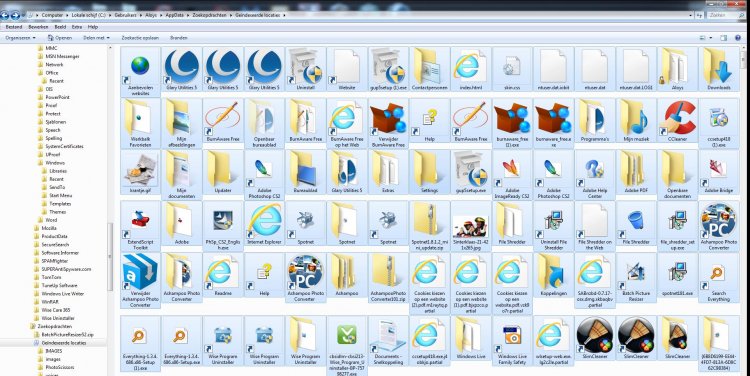Select the Internet Explorer shortcut icon
Viewport: 750px width, 376px height.
click(265, 222)
